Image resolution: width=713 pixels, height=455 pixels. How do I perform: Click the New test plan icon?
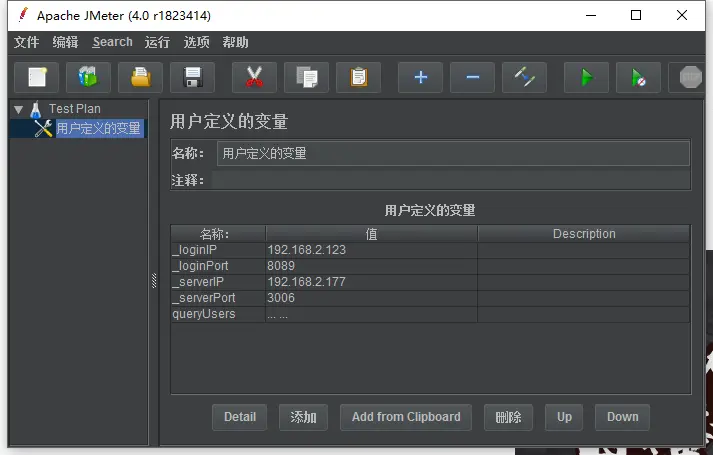(36, 77)
